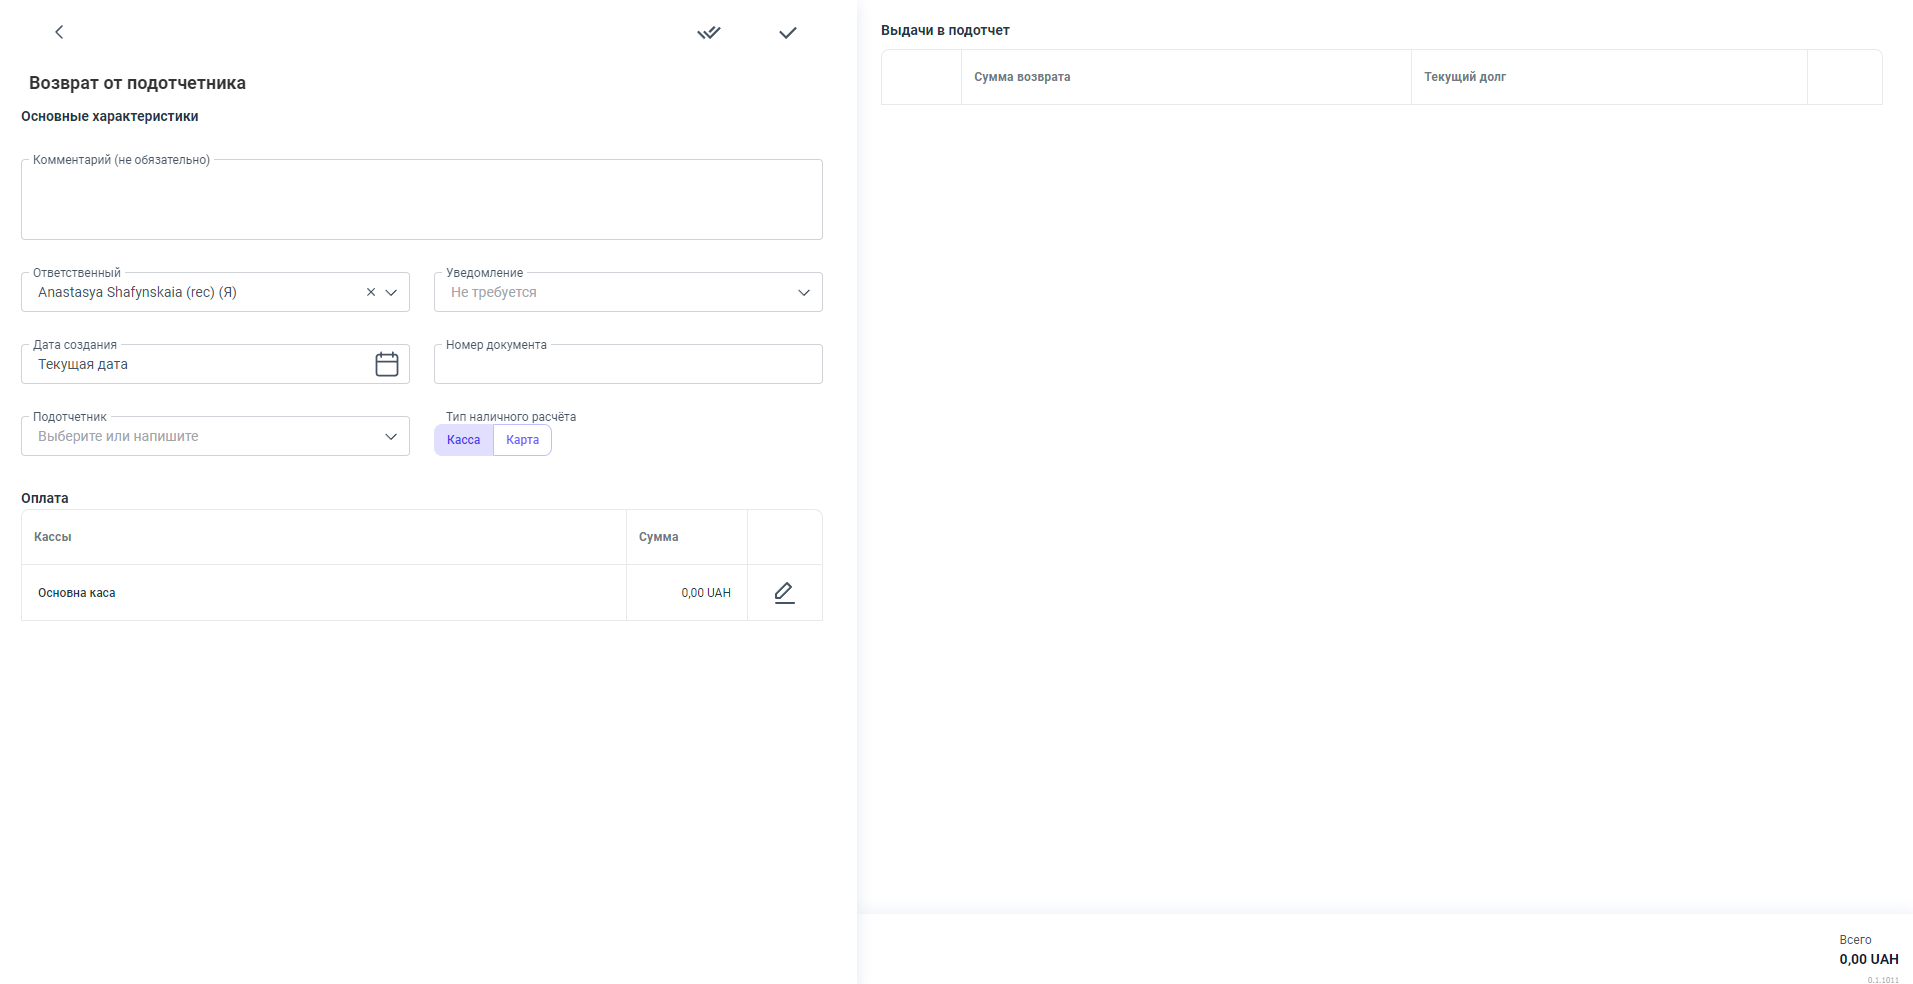Click the Текущий долг column header
The image size is (1913, 984).
[1464, 77]
